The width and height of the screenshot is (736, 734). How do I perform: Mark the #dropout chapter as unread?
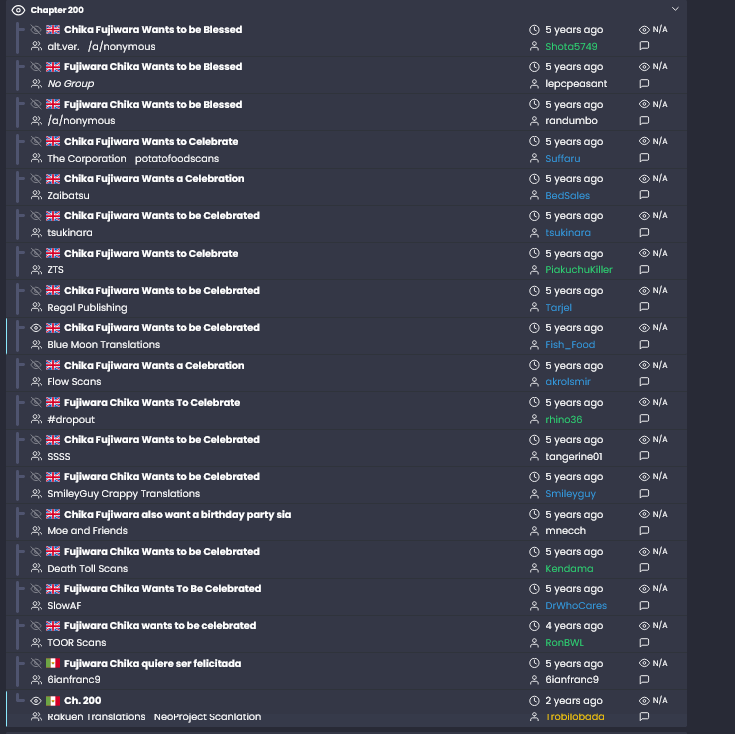coord(36,403)
